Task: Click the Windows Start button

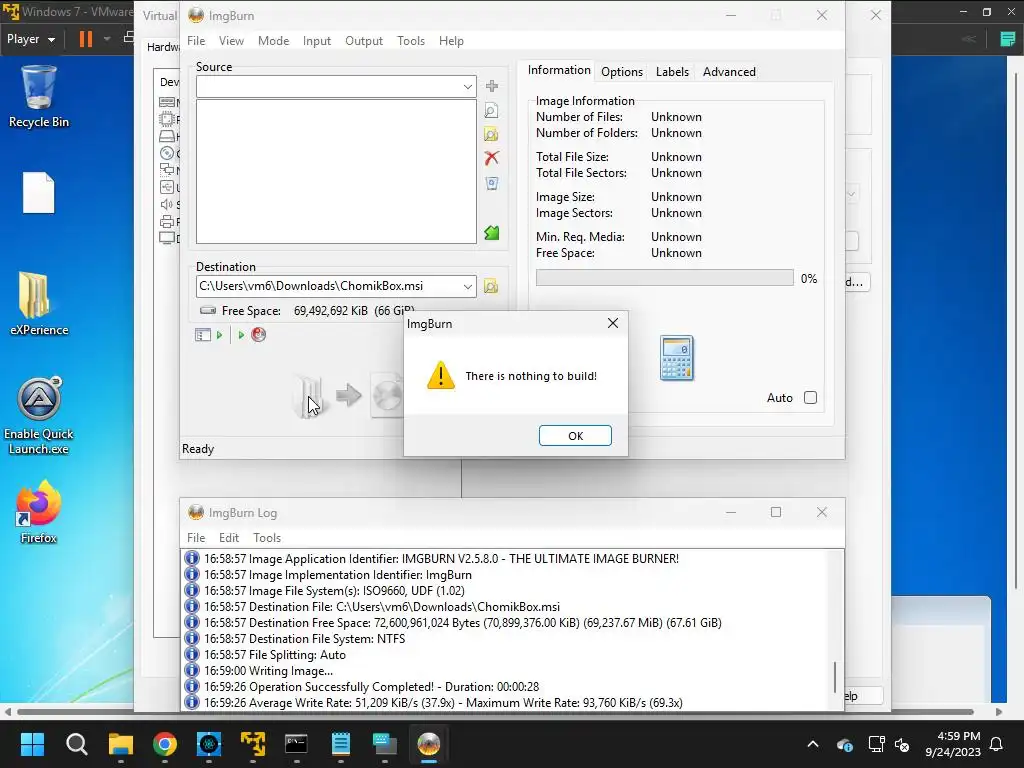Action: click(x=32, y=744)
